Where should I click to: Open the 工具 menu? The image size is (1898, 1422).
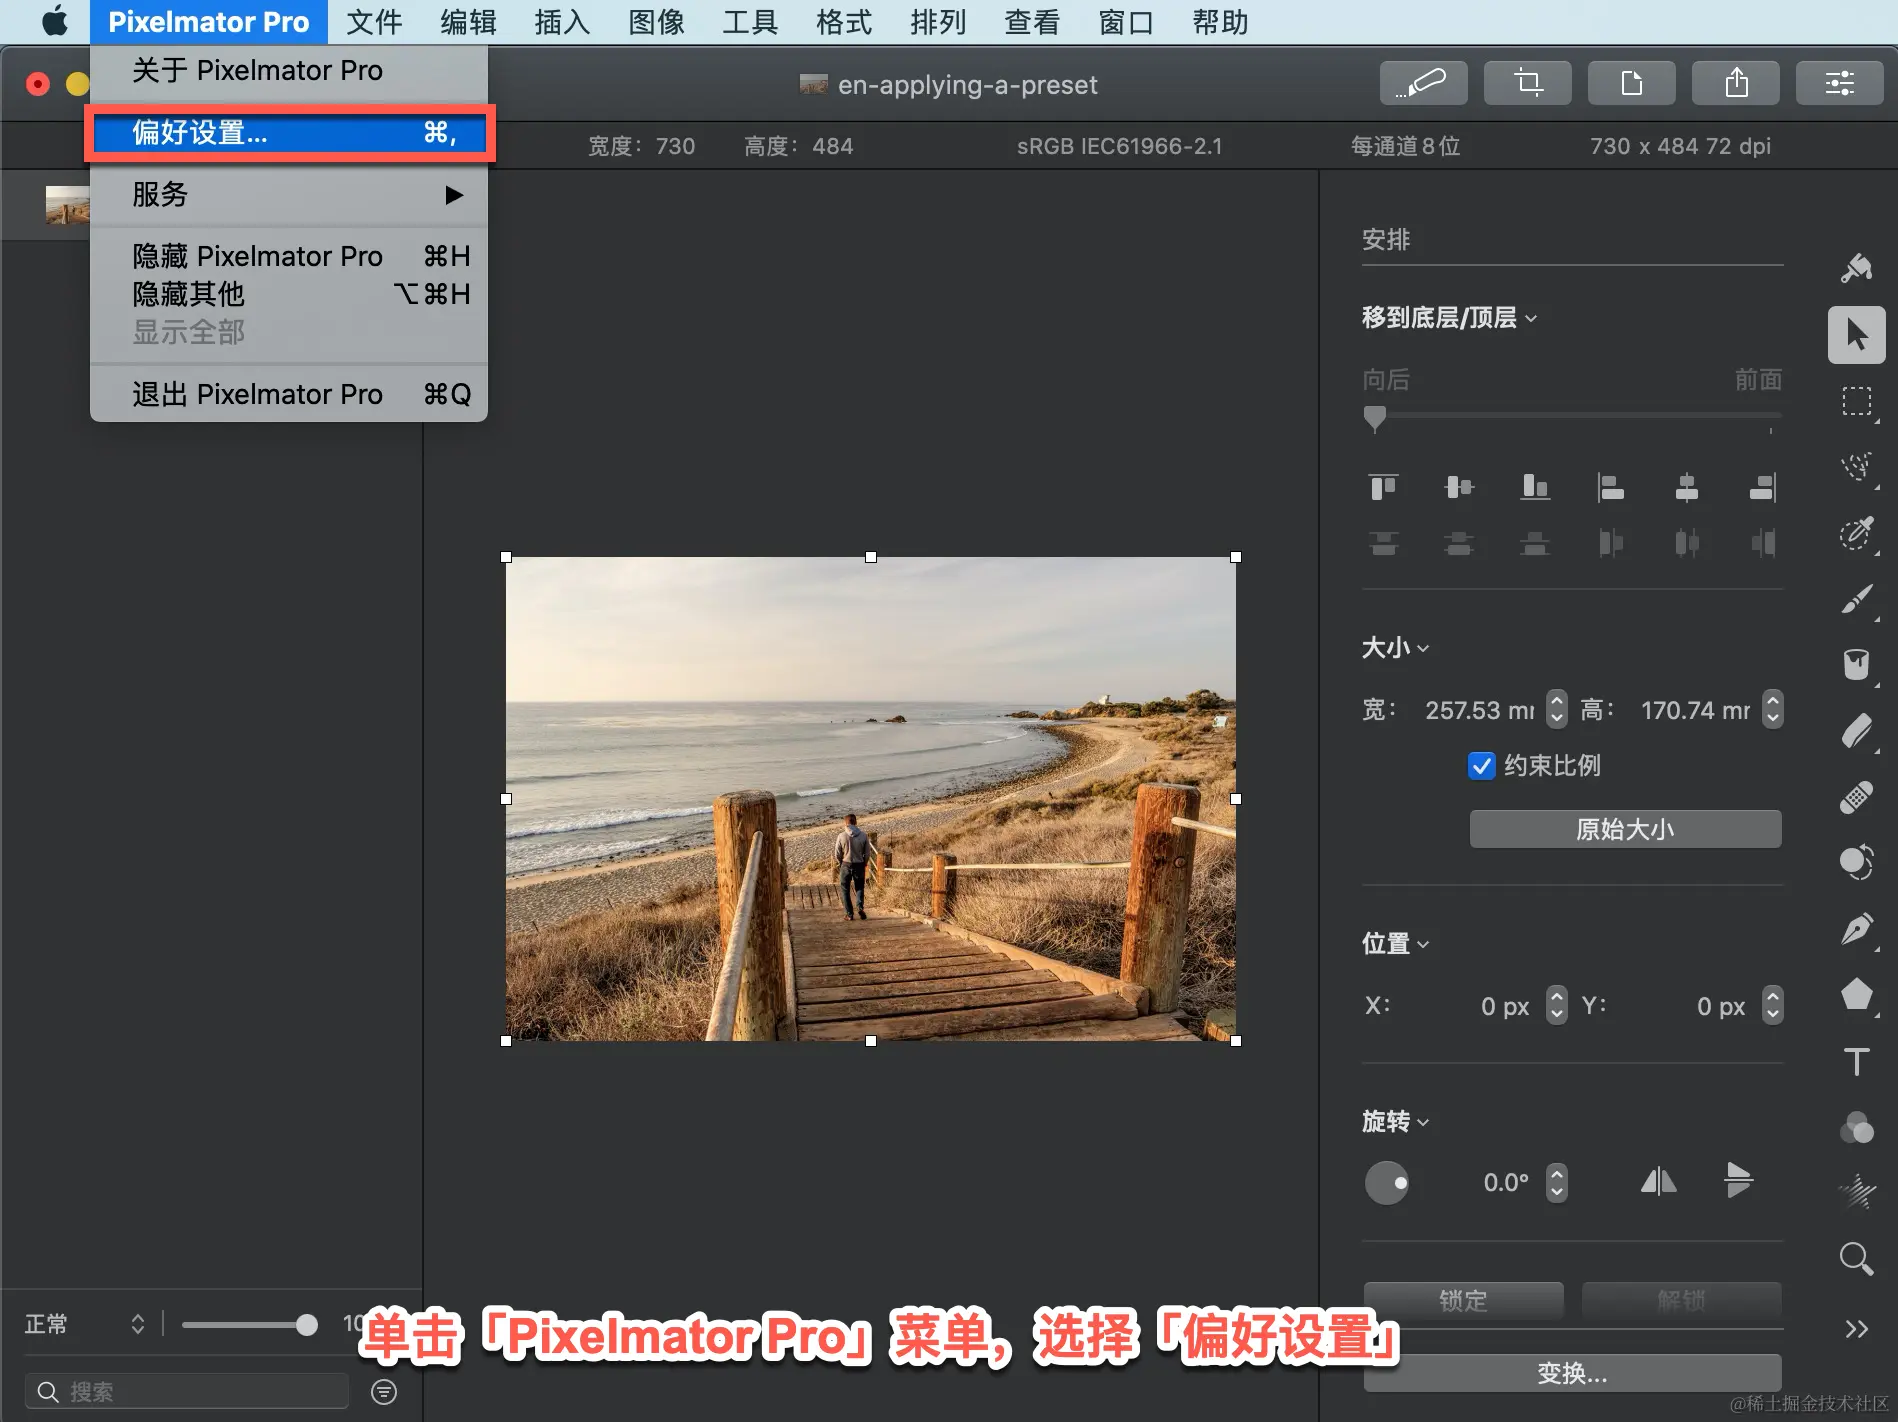click(750, 22)
